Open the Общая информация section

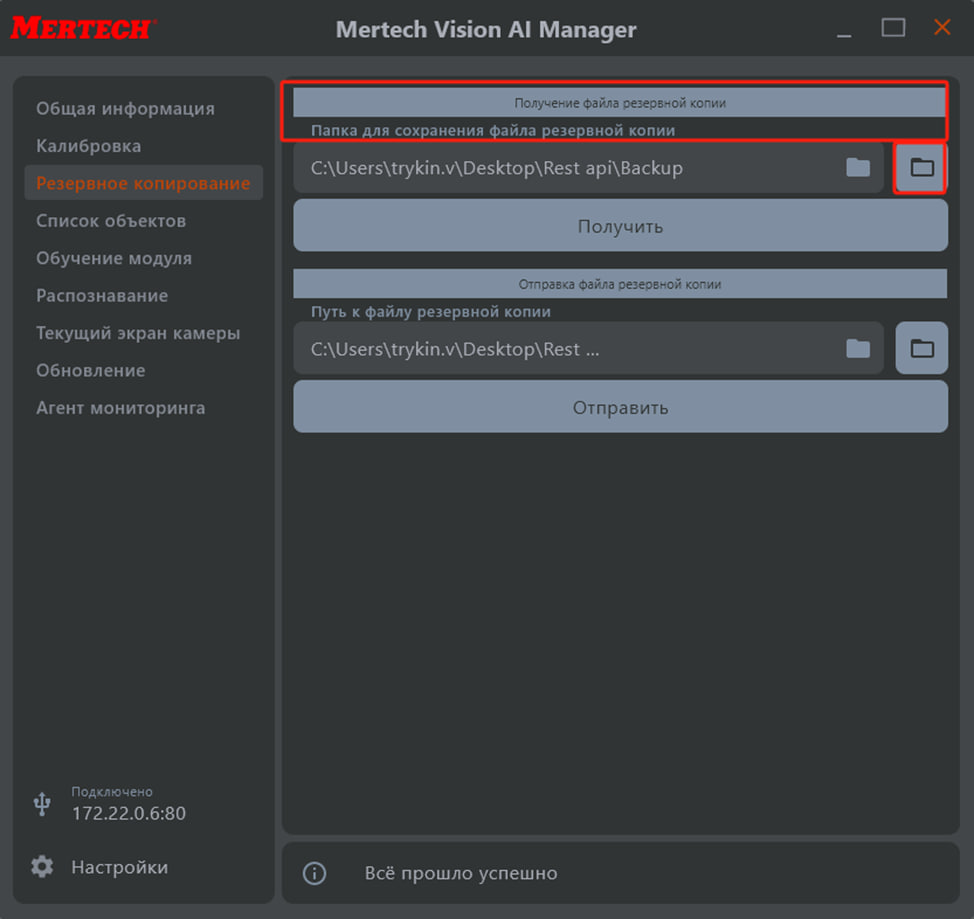click(x=125, y=108)
